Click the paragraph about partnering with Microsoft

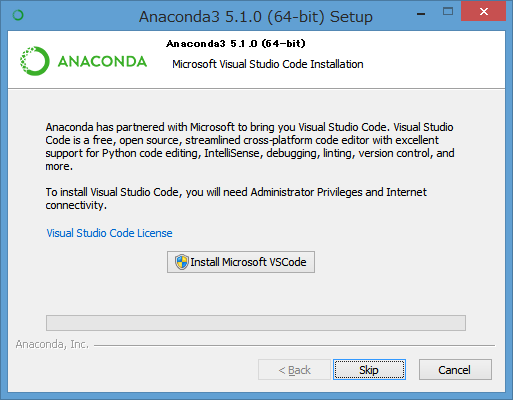click(x=250, y=146)
